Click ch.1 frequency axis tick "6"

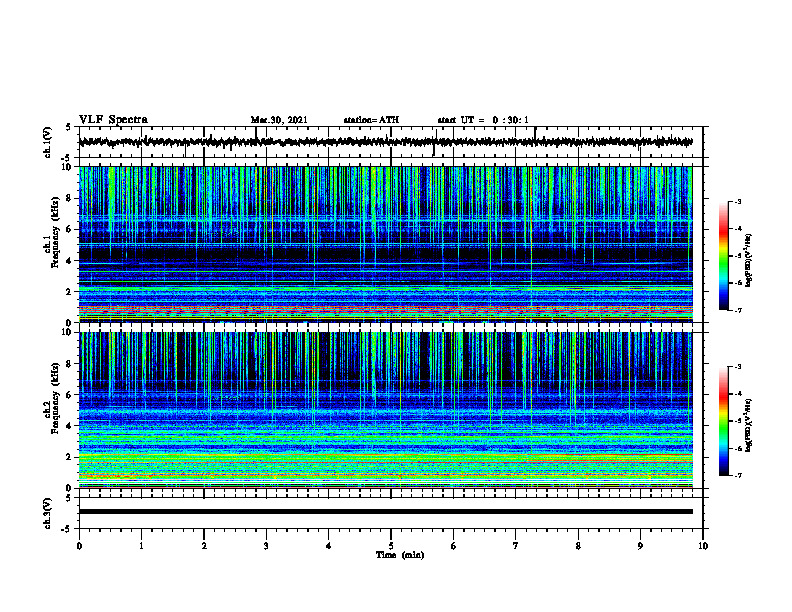70,230
